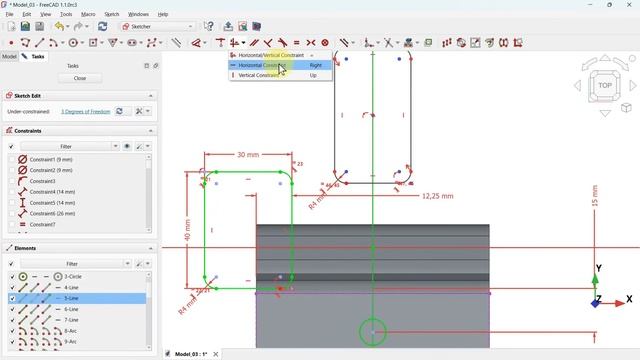Select the Create line tool
Screen dimensions: 640x360
coord(40,43)
